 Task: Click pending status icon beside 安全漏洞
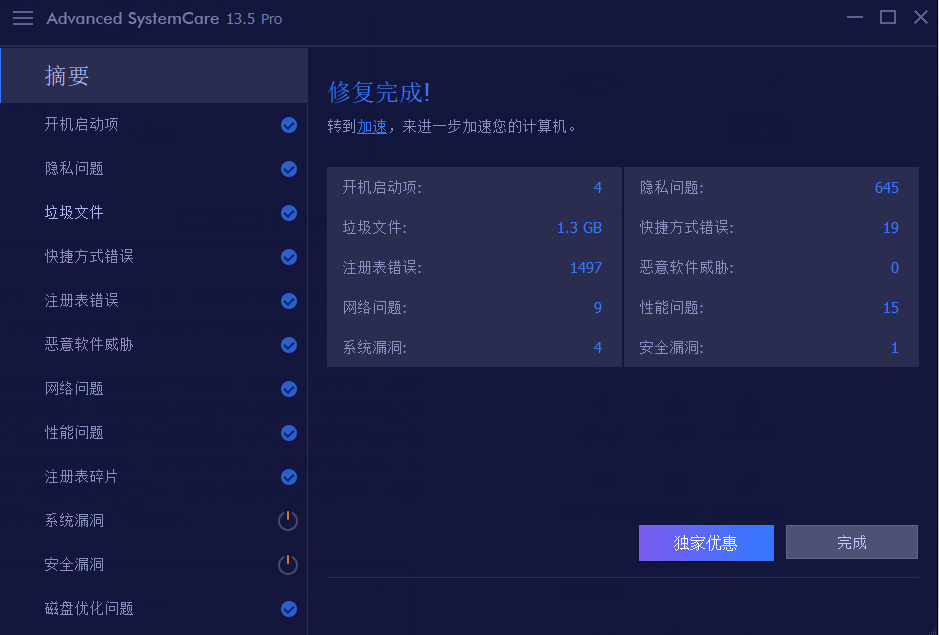[x=288, y=564]
